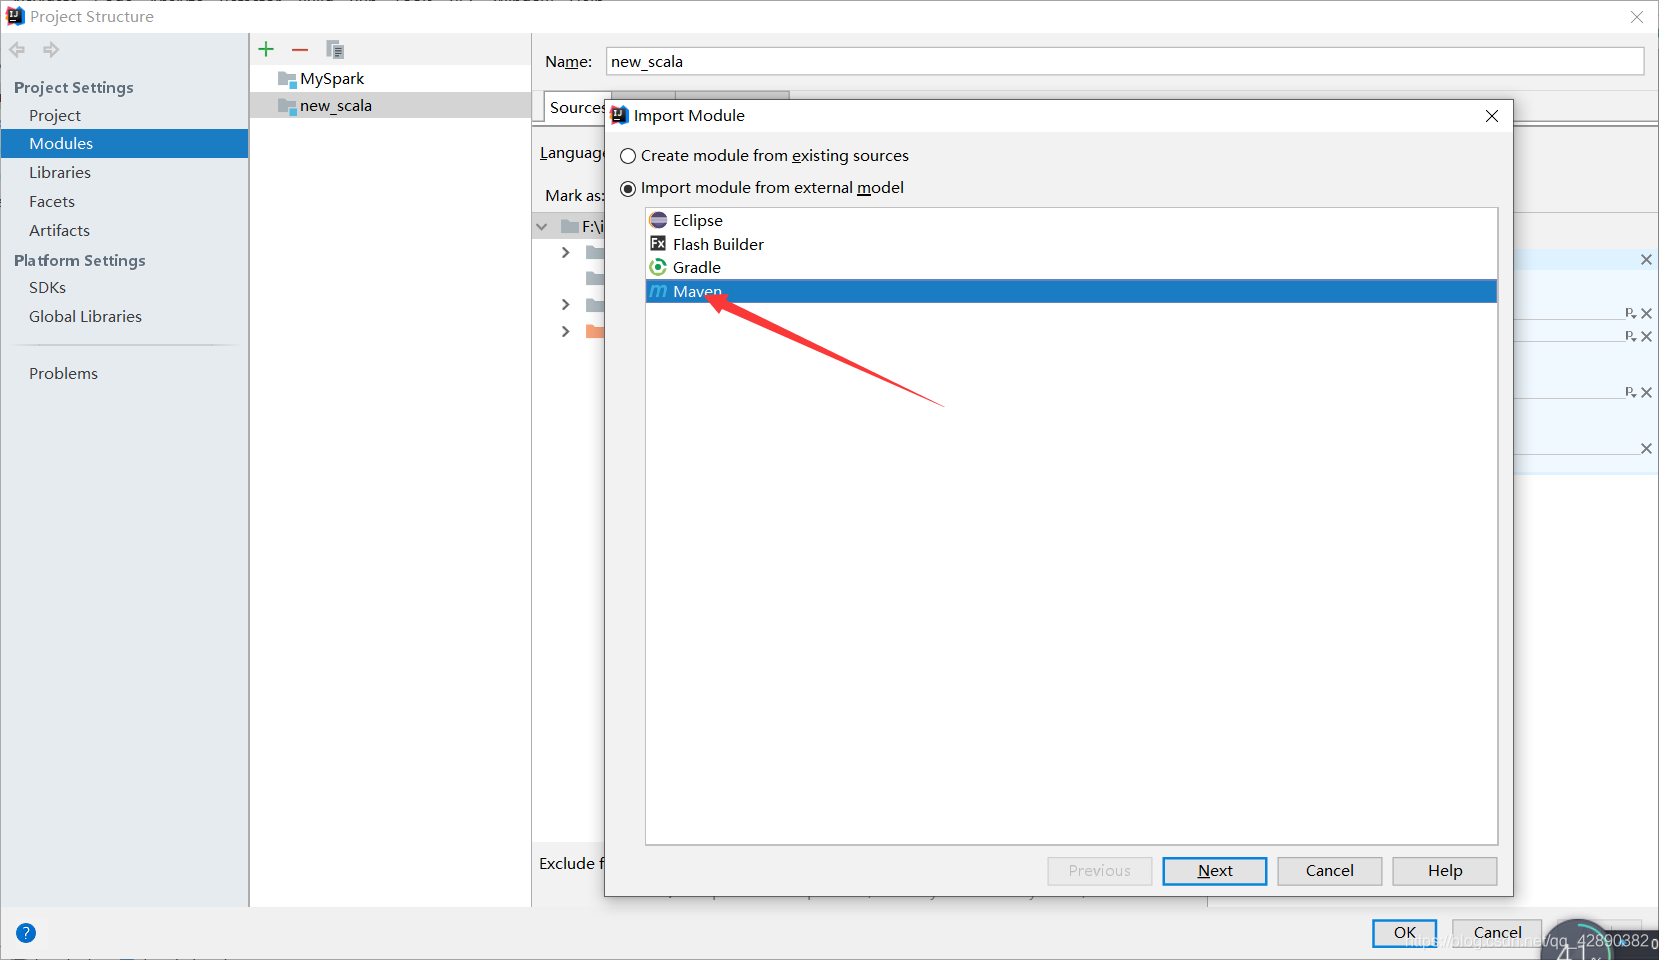Add a new module with the plus icon
The height and width of the screenshot is (960, 1659).
266,49
